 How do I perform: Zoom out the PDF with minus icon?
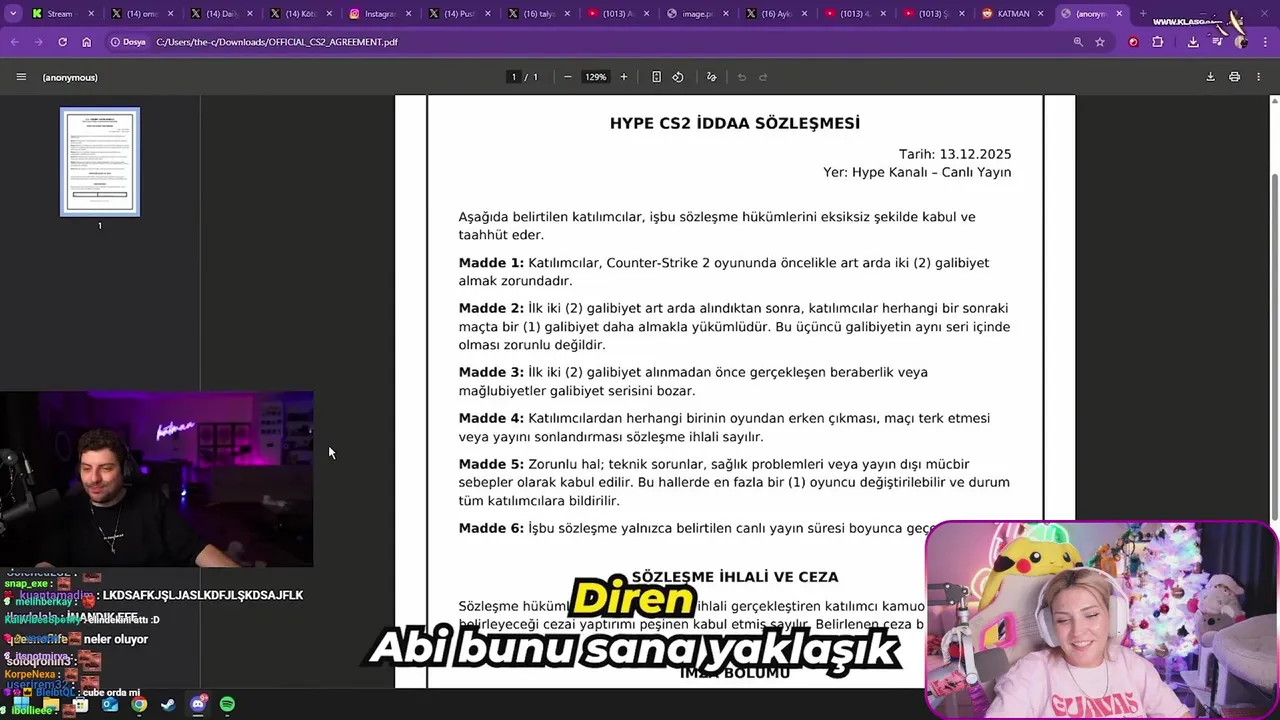(567, 77)
